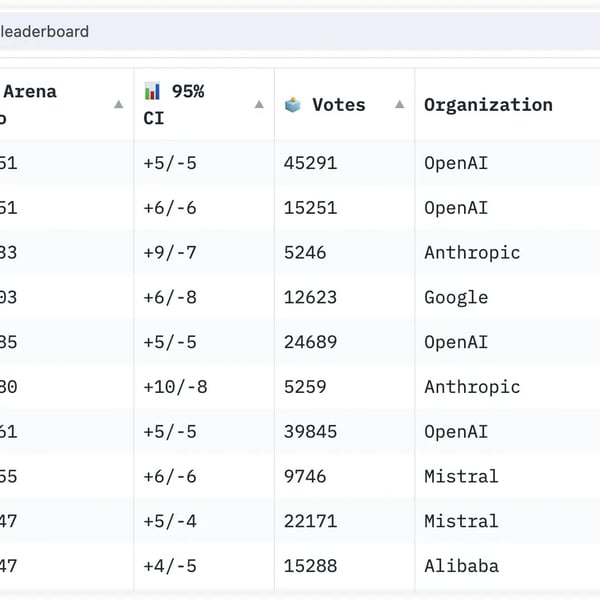Click the Arena column header label
The image size is (600, 600).
tap(30, 91)
